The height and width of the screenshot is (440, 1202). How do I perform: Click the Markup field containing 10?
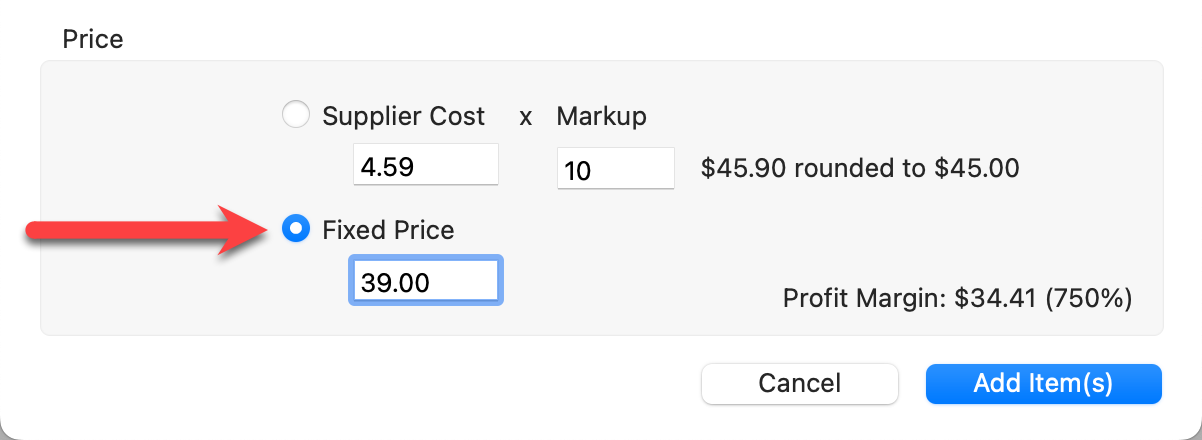click(x=615, y=169)
